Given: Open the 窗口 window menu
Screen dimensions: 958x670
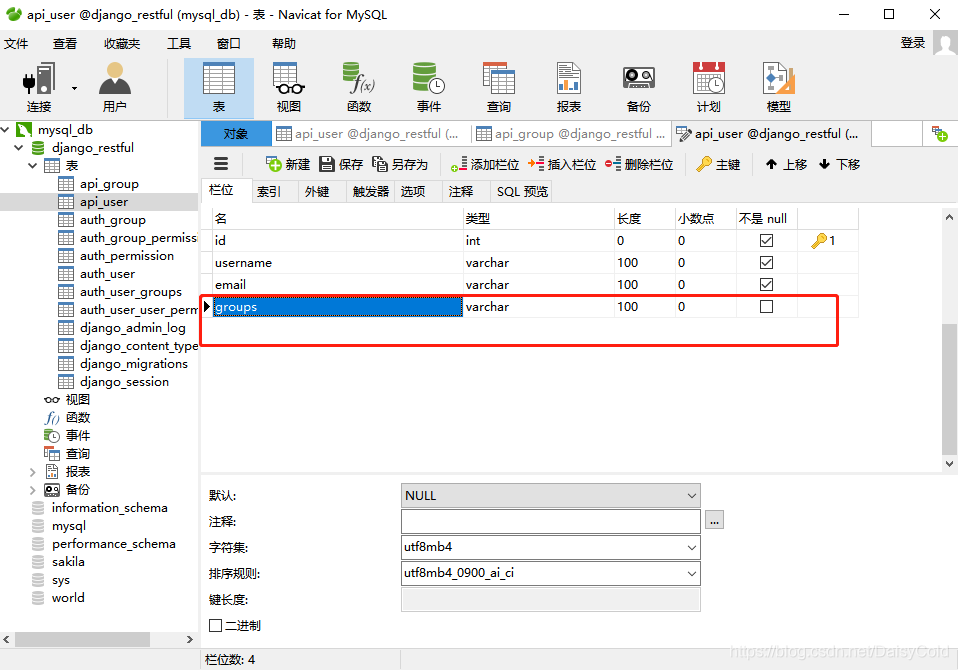Looking at the screenshot, I should 229,43.
